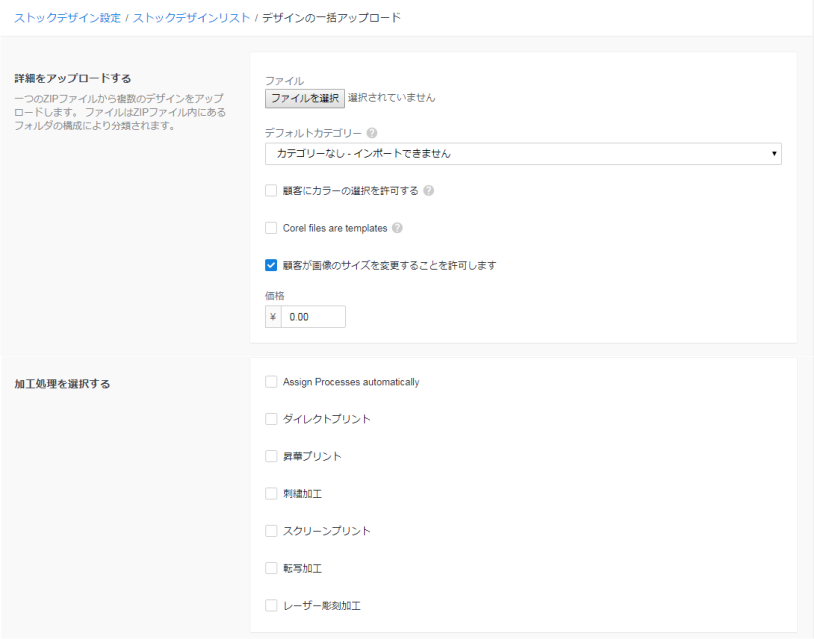Check Corel files are templates option

coord(271,228)
